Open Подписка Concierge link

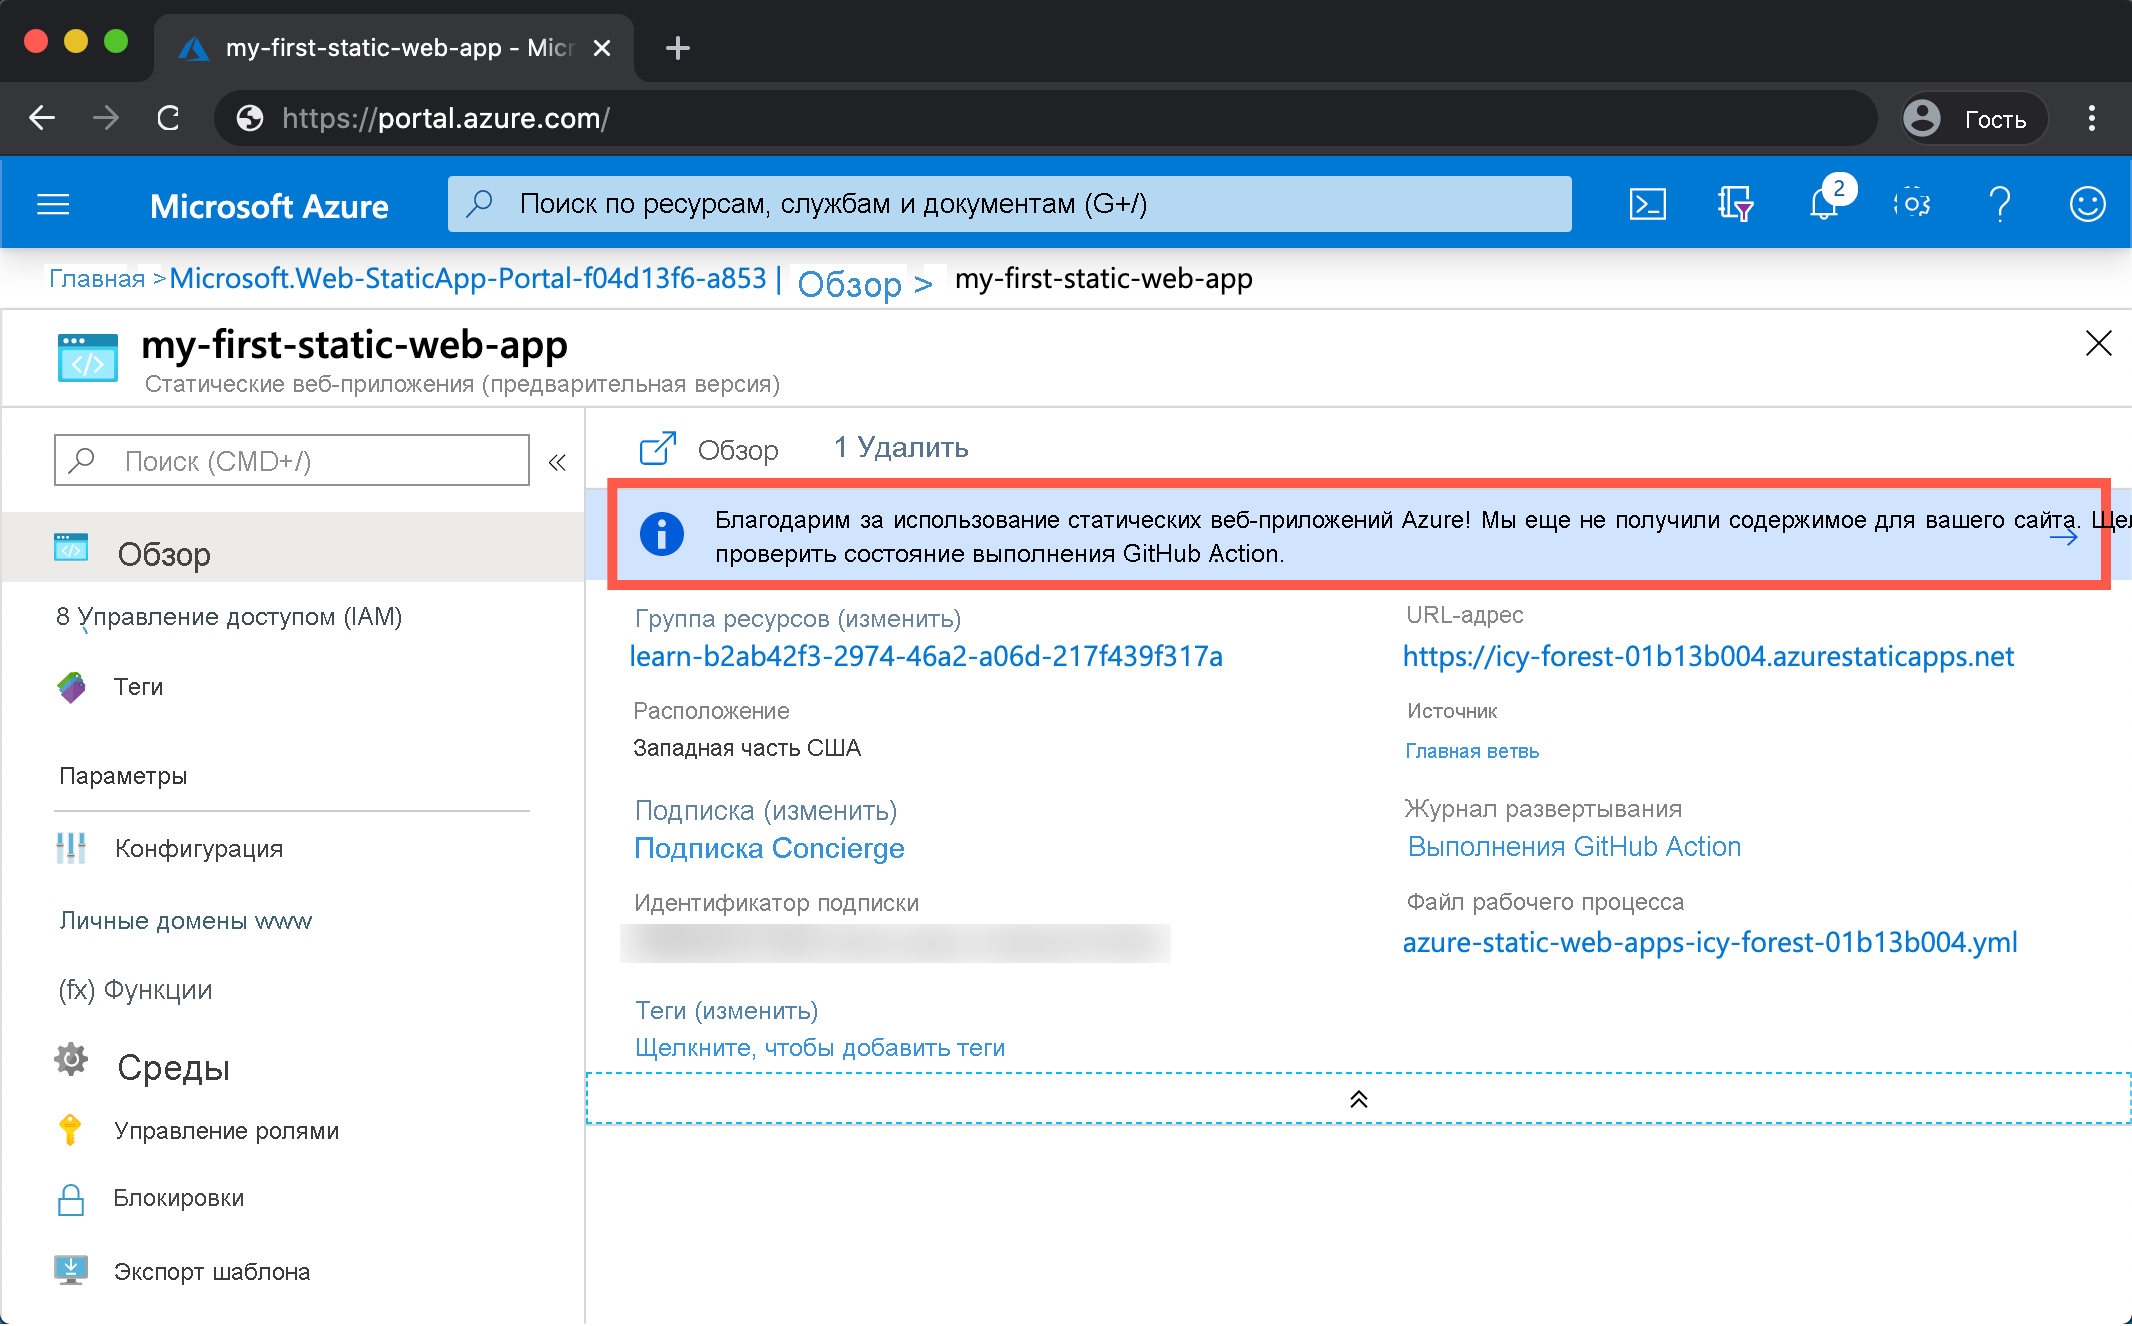pyautogui.click(x=769, y=848)
